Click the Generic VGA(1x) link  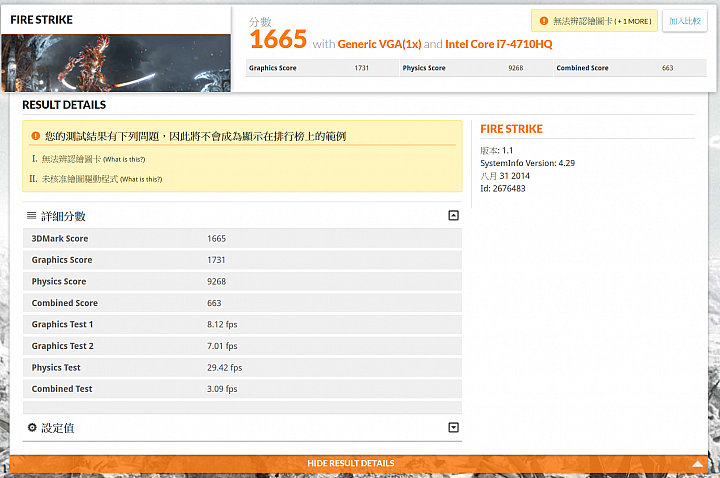click(379, 44)
